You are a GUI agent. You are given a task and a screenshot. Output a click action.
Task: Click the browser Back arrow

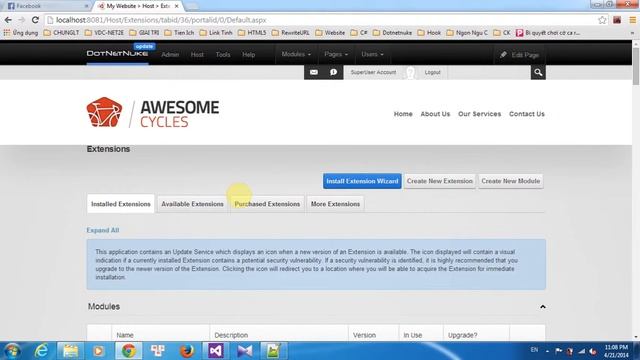8,20
